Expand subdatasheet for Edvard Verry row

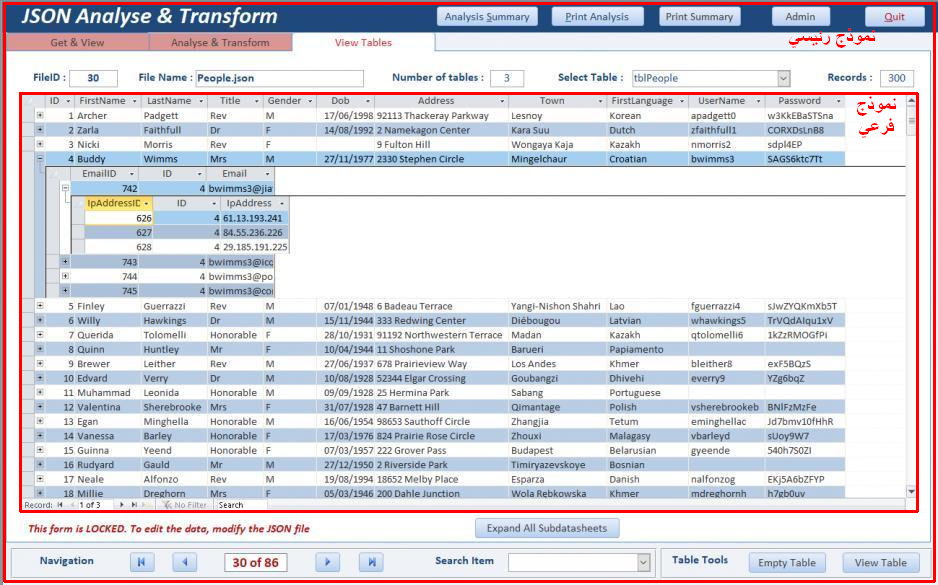39,378
